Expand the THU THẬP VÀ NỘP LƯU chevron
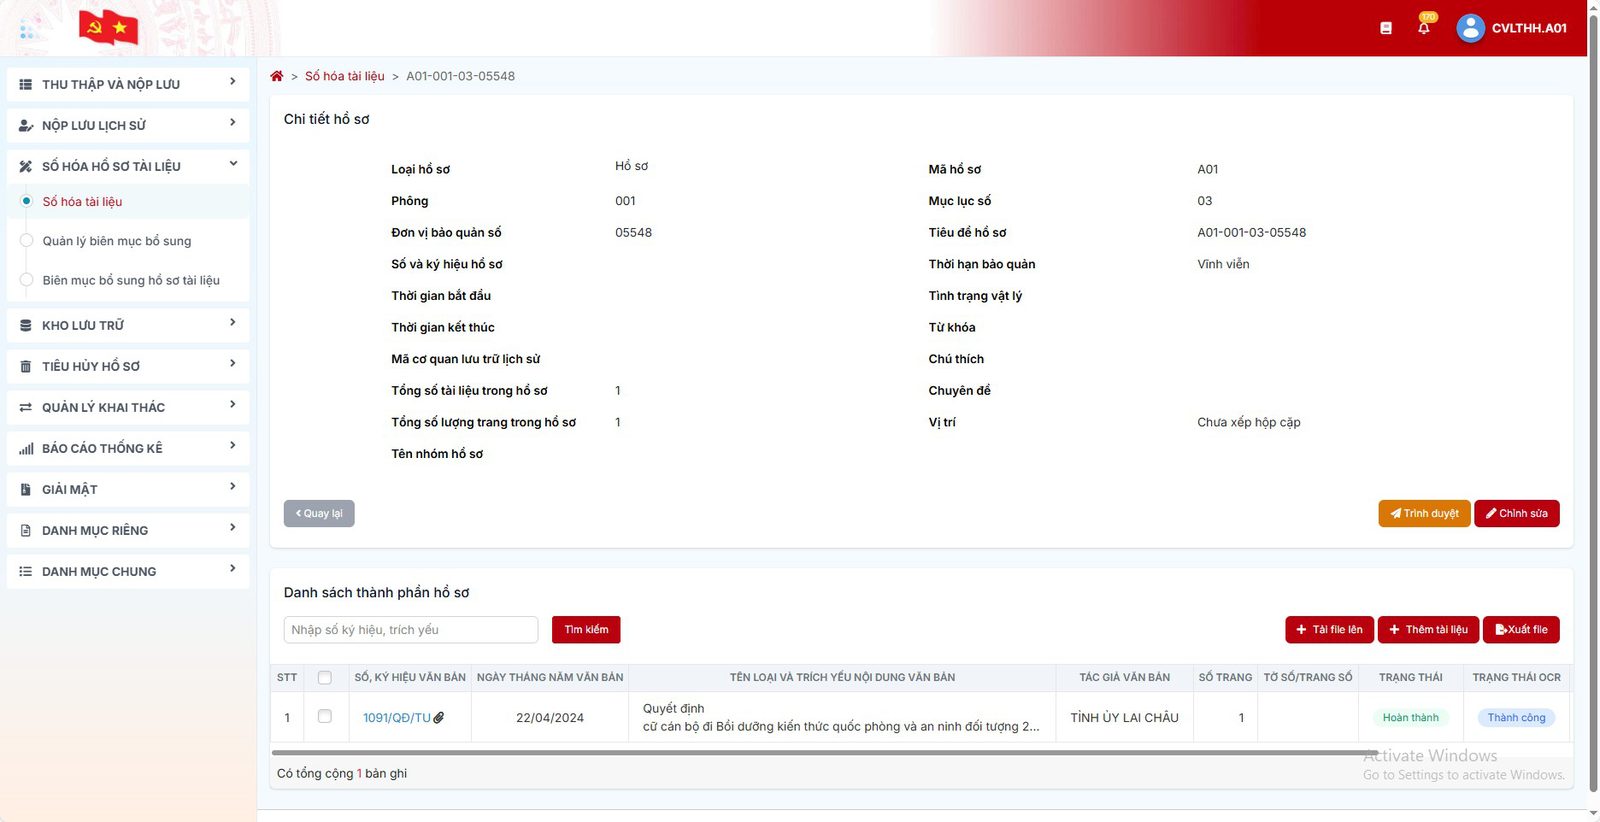This screenshot has width=1600, height=822. point(233,82)
